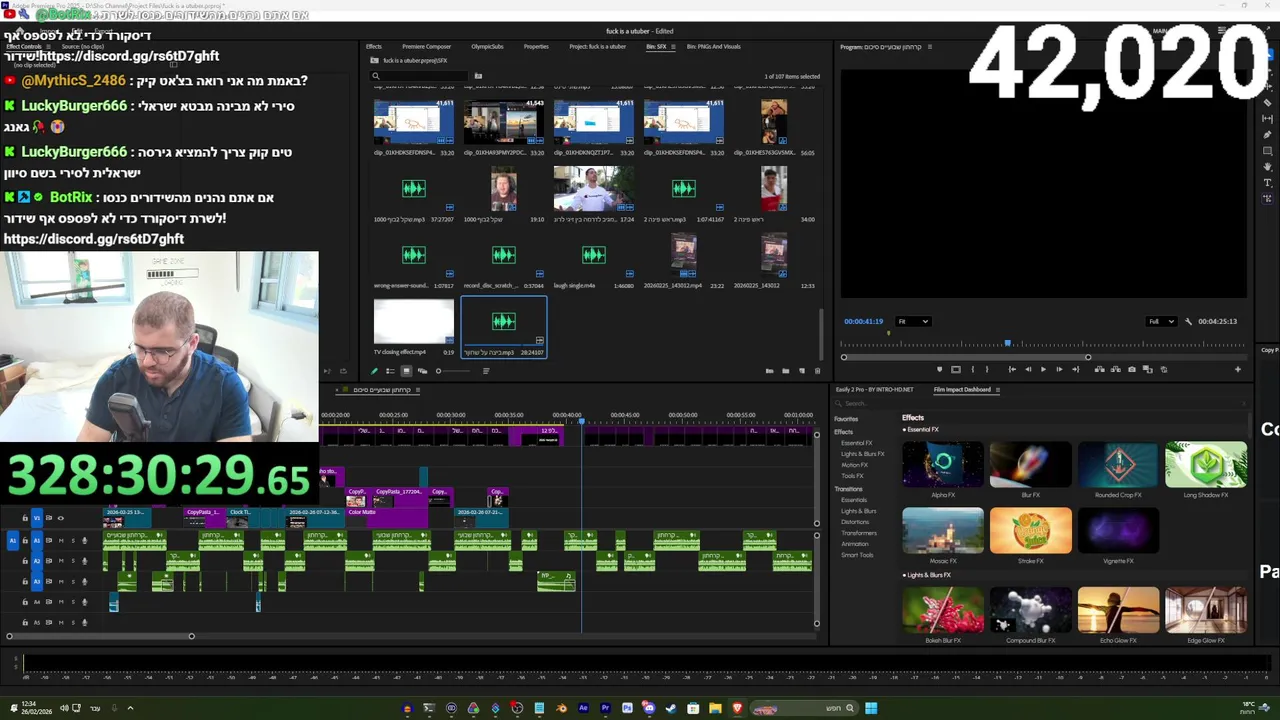Switch Bin SFX panel to freeform view
The height and width of the screenshot is (720, 1280).
tap(422, 371)
